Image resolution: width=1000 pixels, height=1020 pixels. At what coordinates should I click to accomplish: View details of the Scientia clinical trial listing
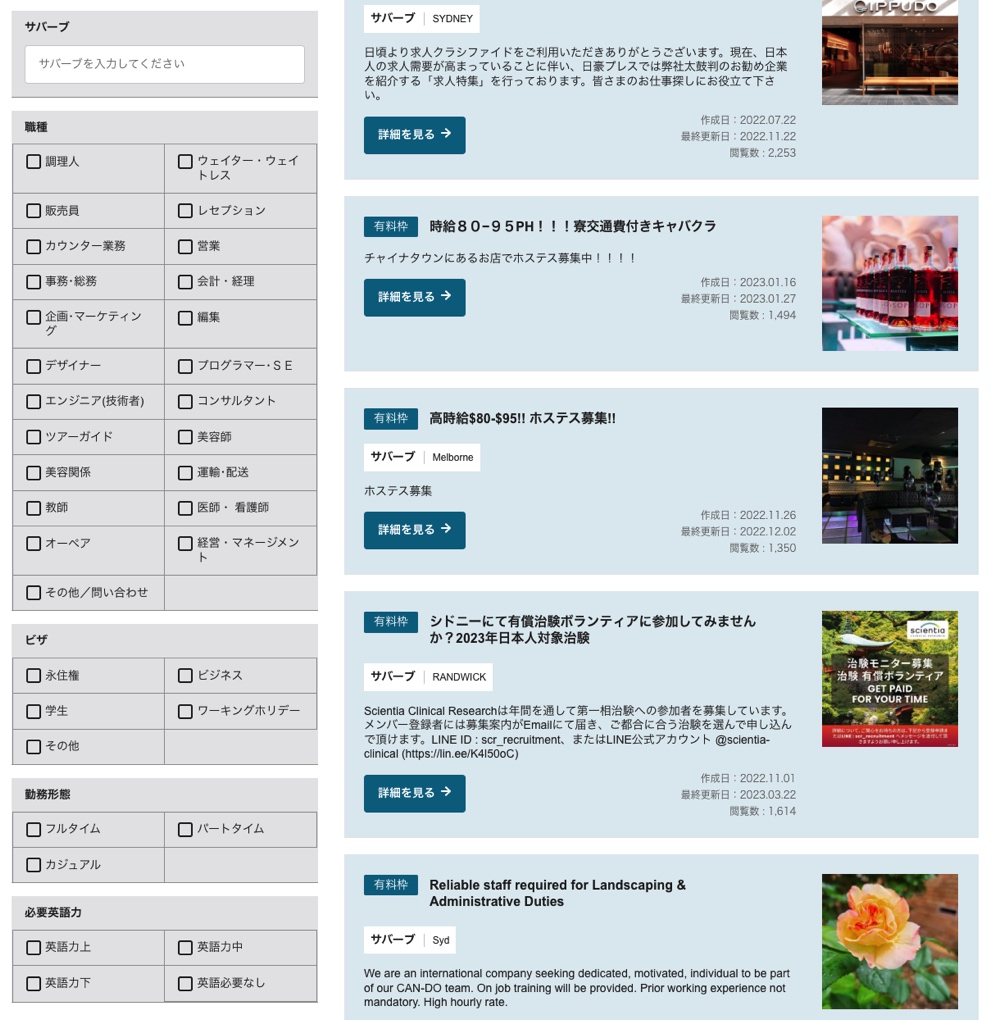(x=414, y=793)
